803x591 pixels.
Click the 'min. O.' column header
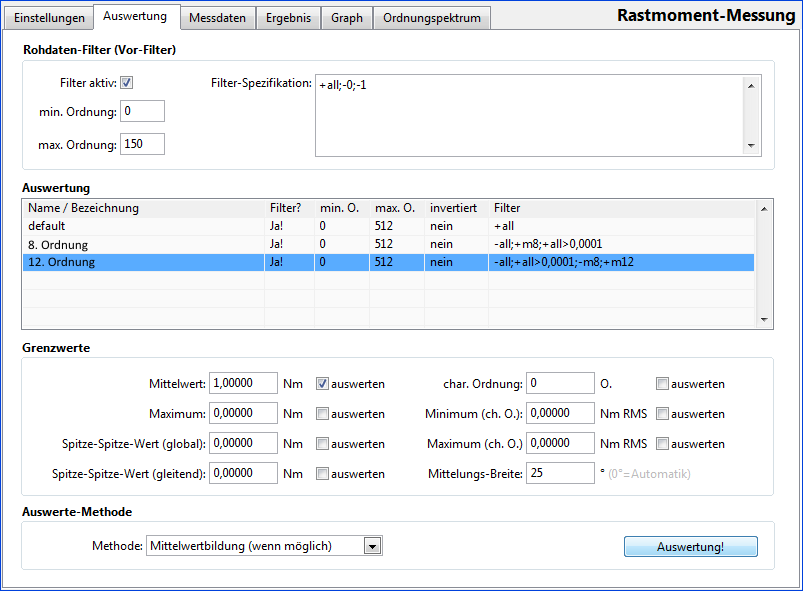tap(342, 208)
